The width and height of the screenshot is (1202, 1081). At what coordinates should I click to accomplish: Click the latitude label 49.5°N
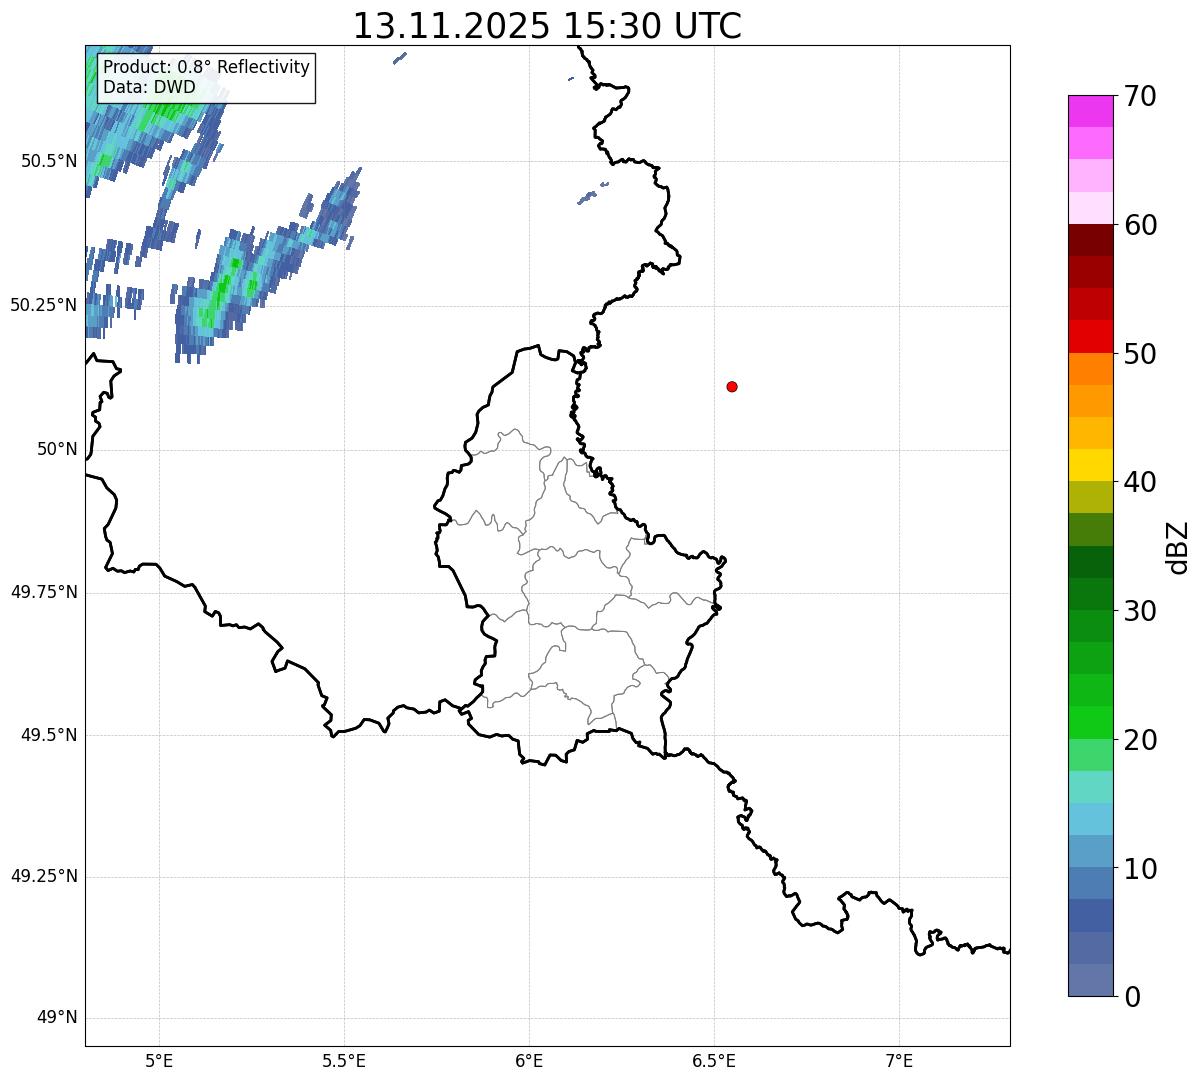click(x=49, y=735)
